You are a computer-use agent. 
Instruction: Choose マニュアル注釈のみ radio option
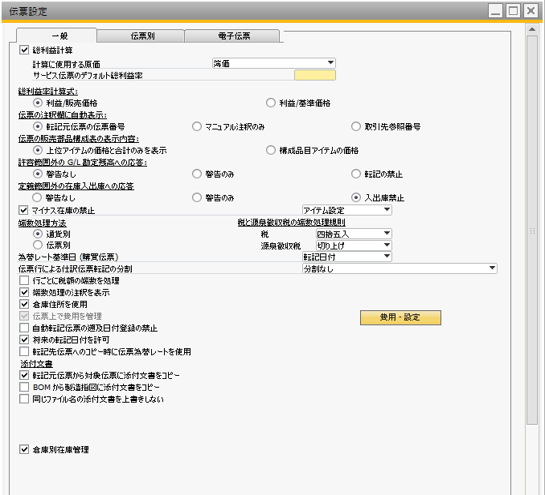[x=197, y=127]
